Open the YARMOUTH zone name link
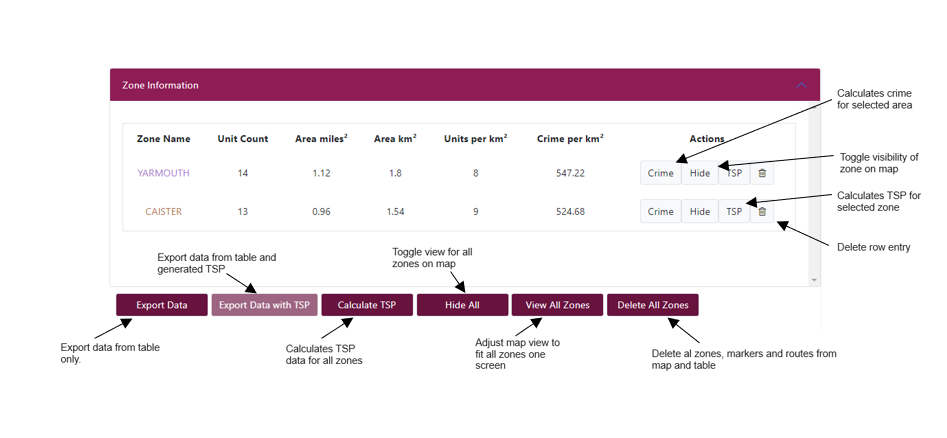The image size is (947, 438). tap(163, 173)
